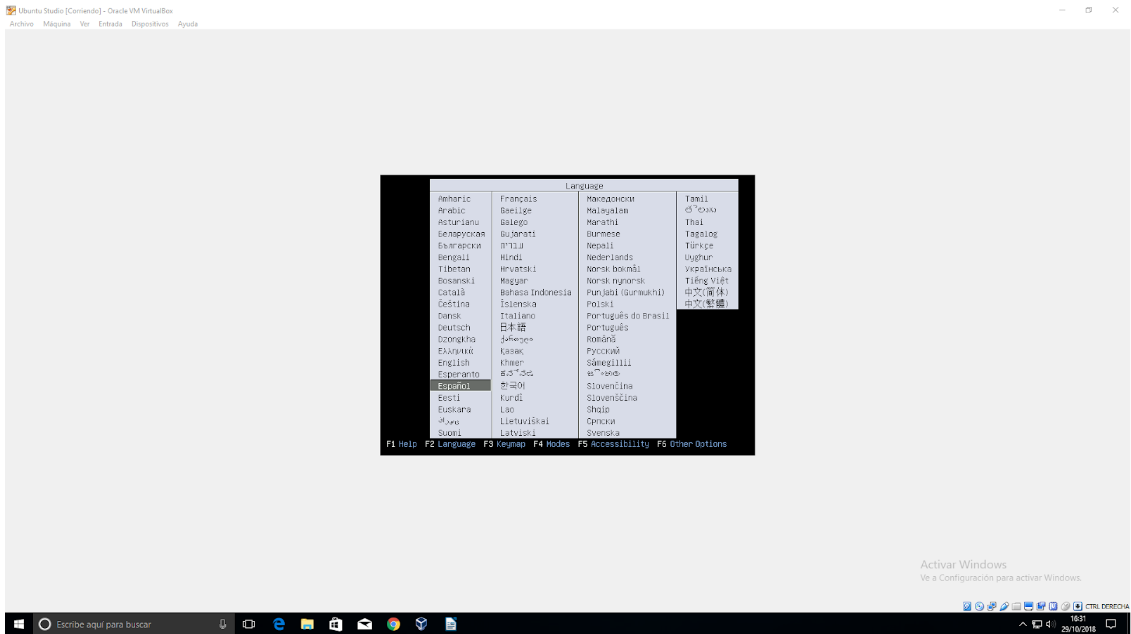The image size is (1131, 634).
Task: Click the Windows search input field
Action: (x=130, y=624)
